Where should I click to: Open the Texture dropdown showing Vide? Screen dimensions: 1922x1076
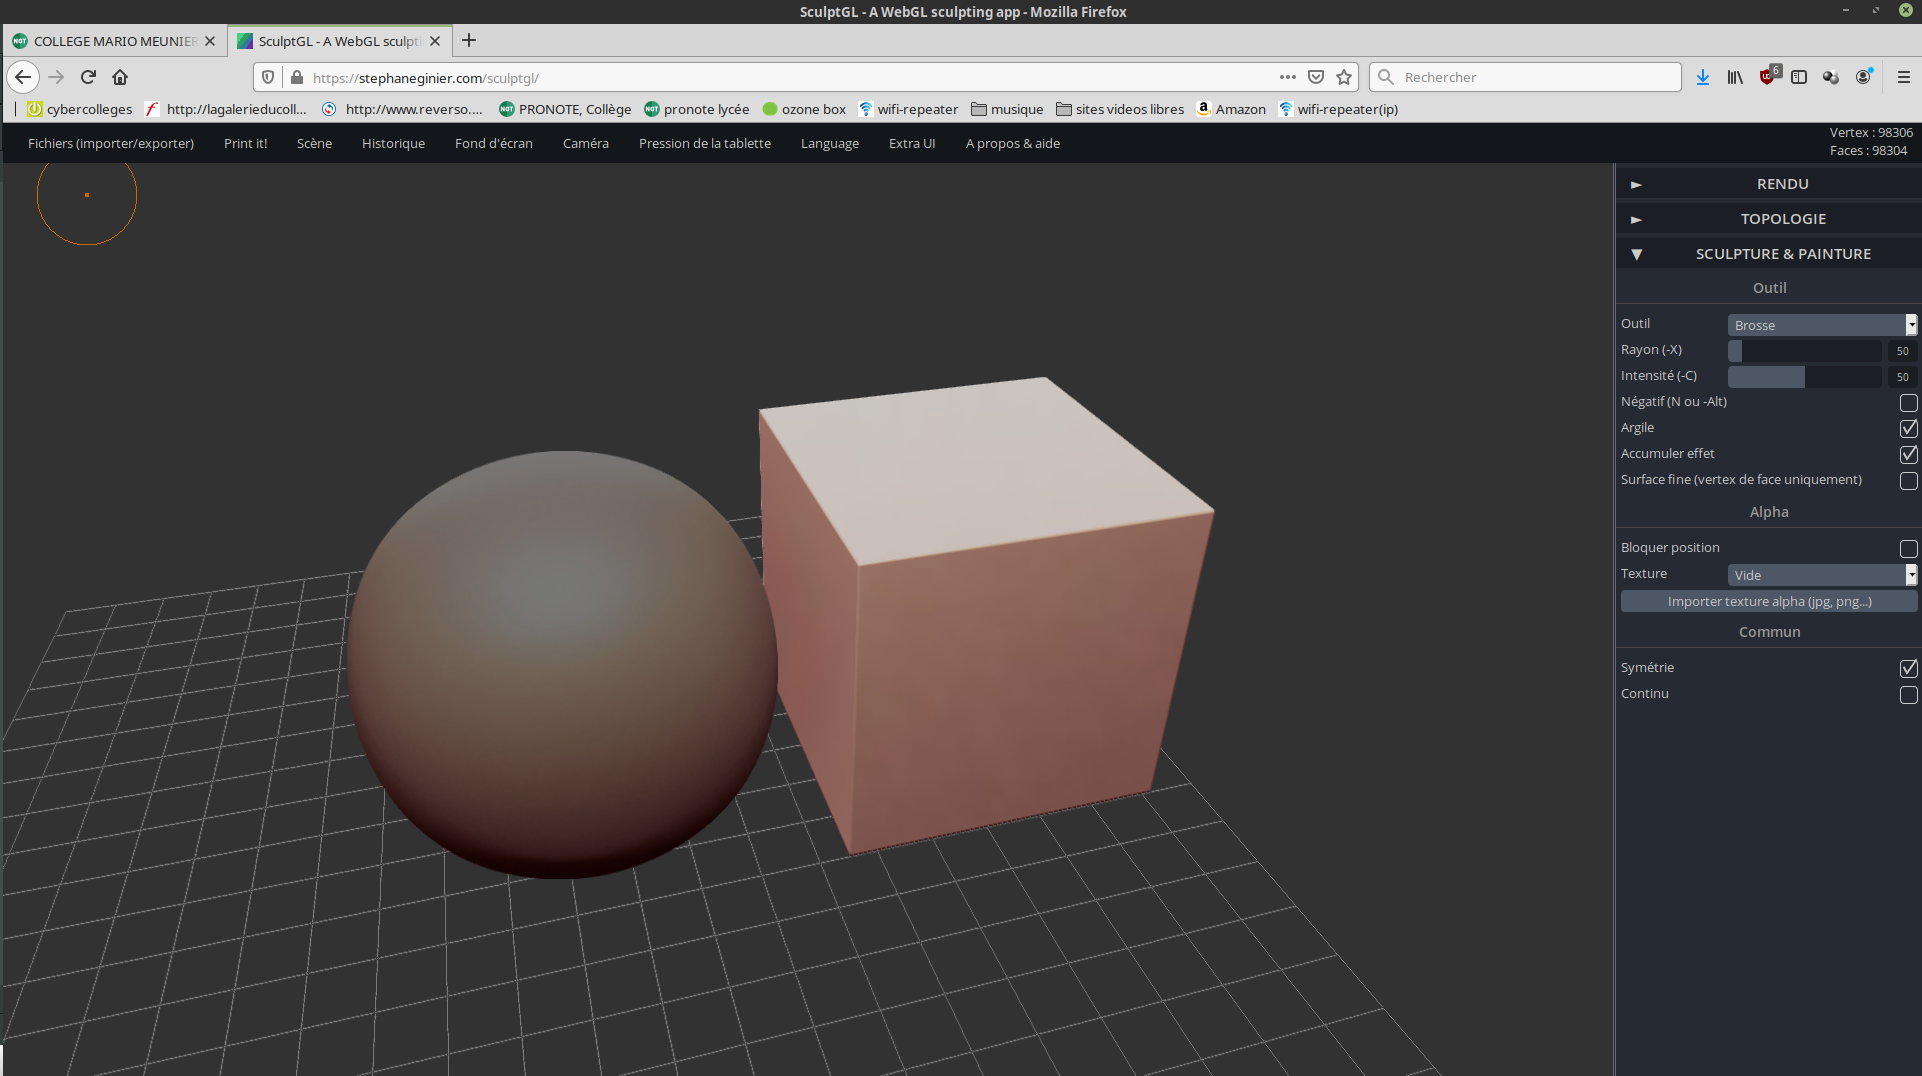tap(1822, 575)
